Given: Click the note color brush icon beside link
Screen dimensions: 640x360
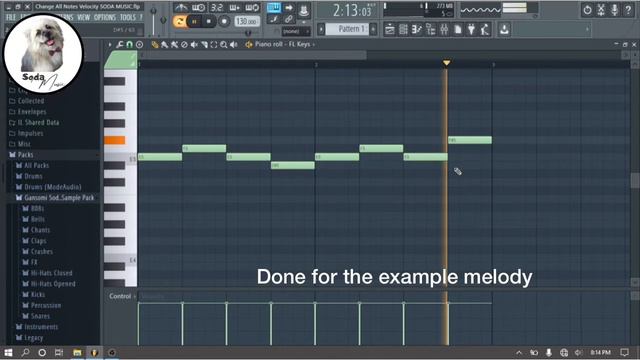Looking at the screenshot, I should click(274, 19).
